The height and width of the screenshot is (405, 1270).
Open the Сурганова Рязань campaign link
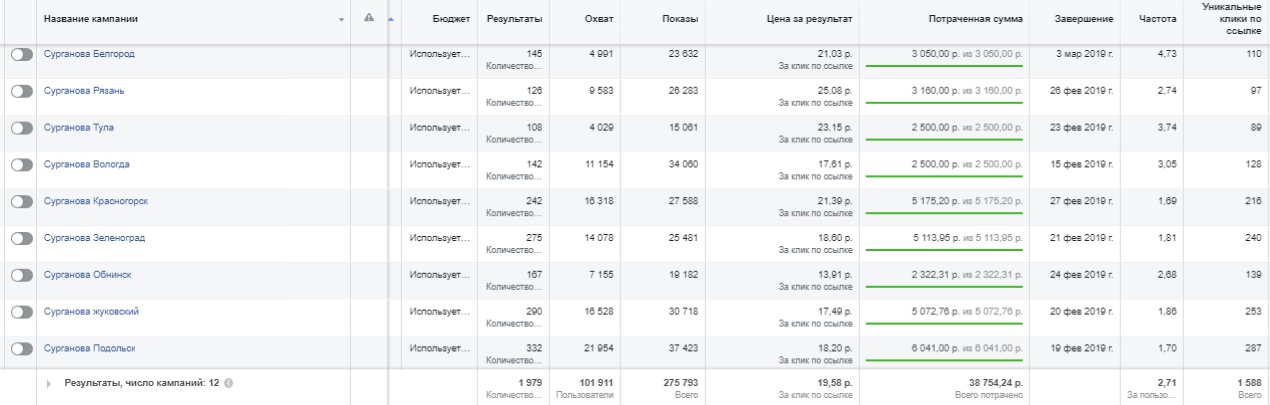(x=84, y=91)
